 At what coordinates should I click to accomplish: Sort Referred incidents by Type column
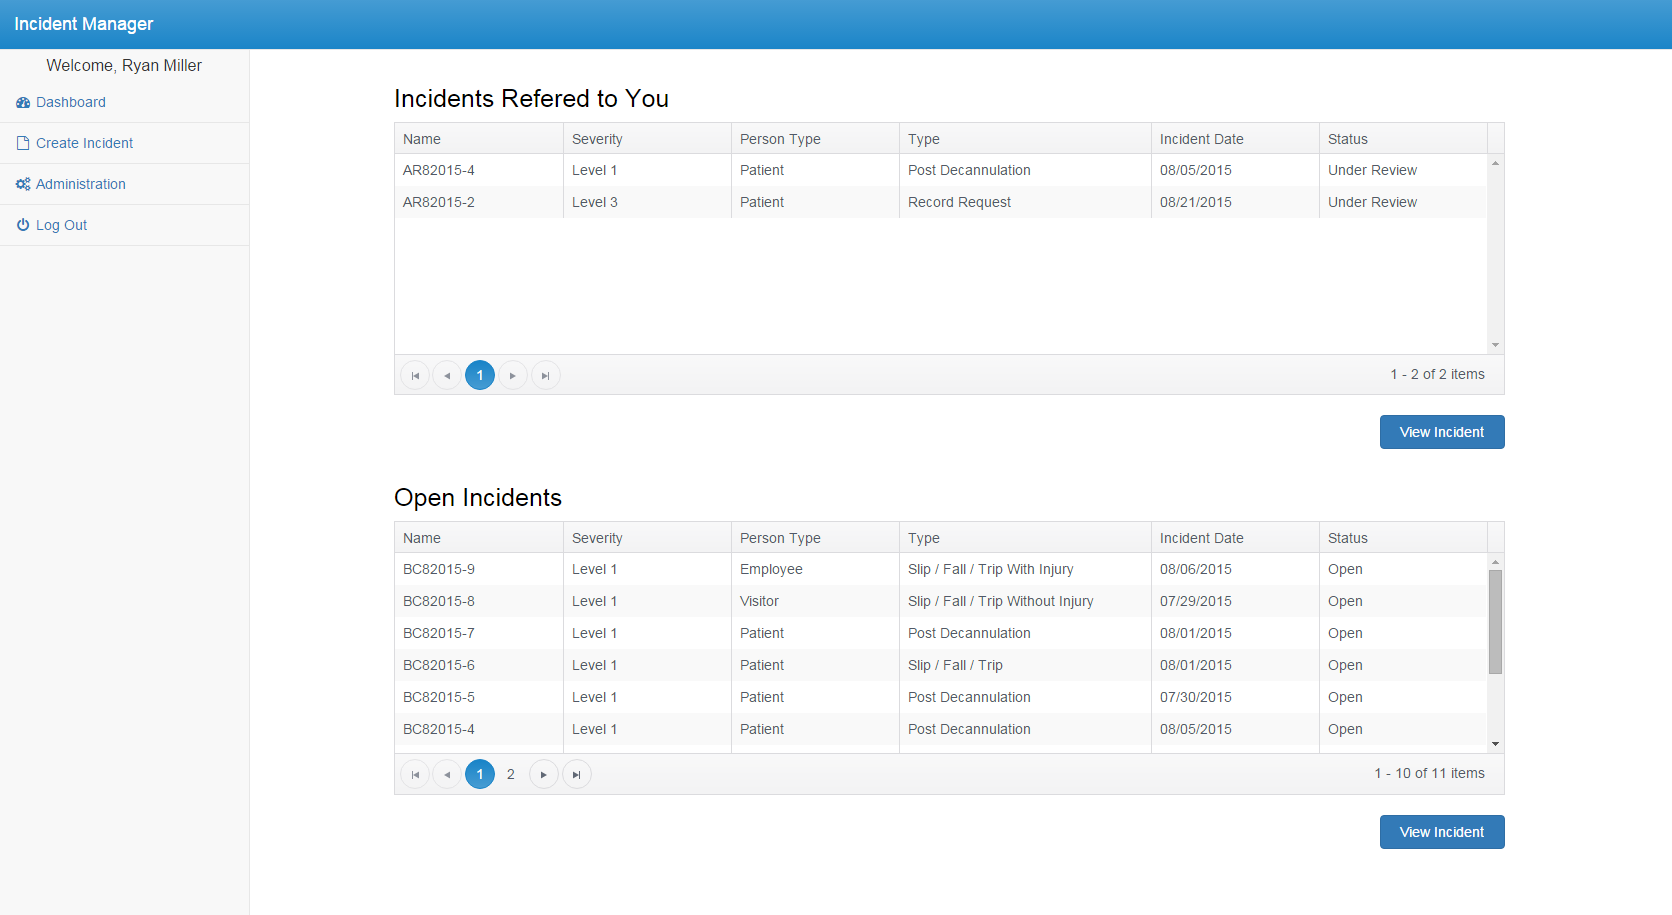click(1025, 139)
